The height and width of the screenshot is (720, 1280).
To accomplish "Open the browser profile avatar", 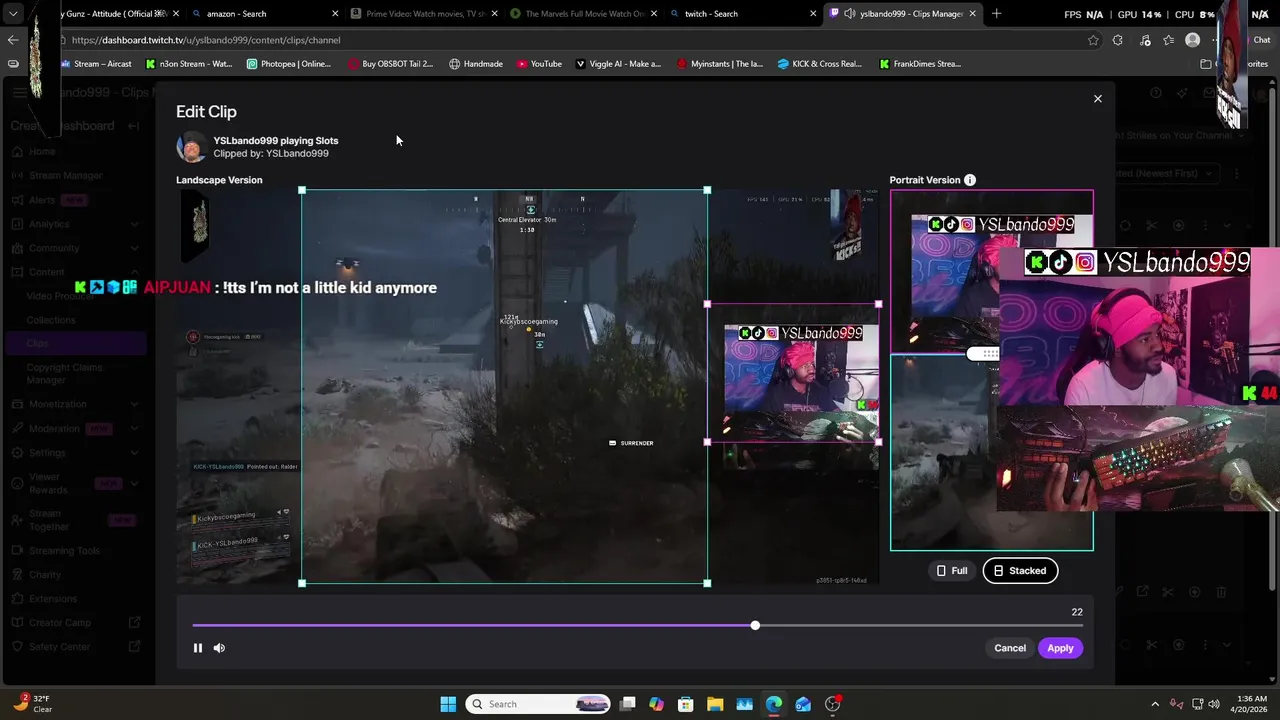I will pos(1192,40).
